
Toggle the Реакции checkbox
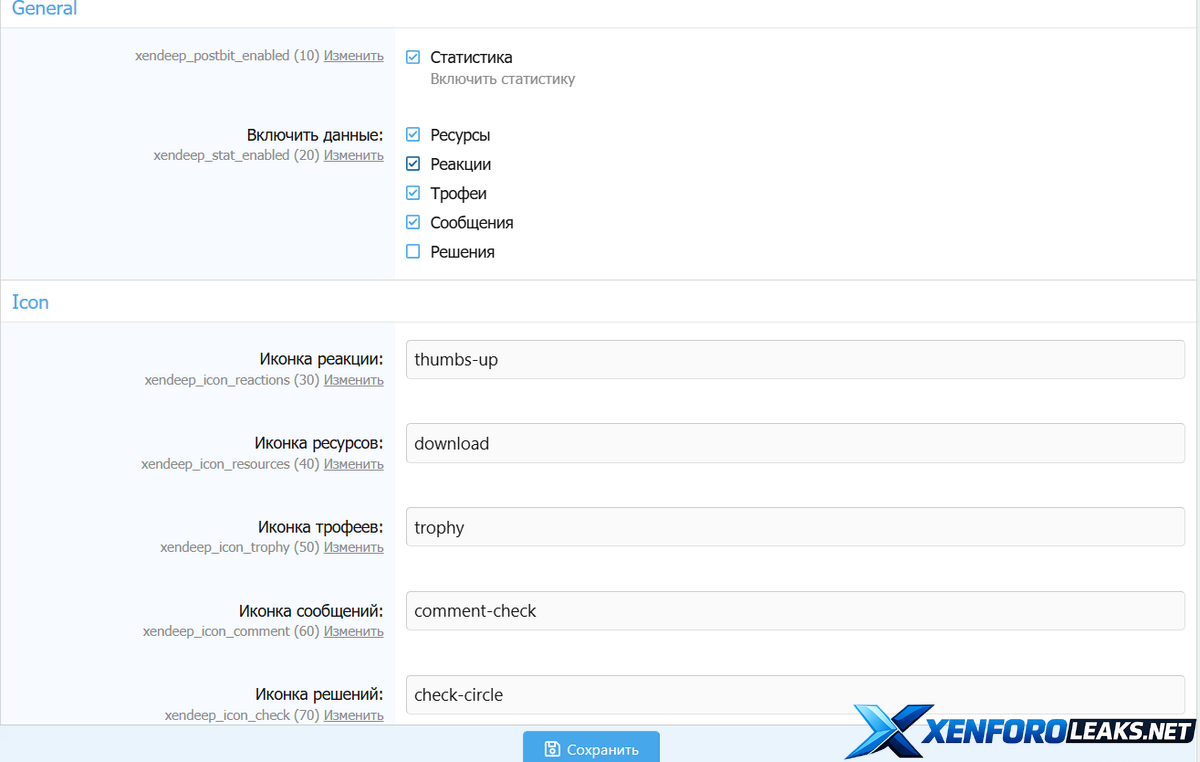[413, 164]
